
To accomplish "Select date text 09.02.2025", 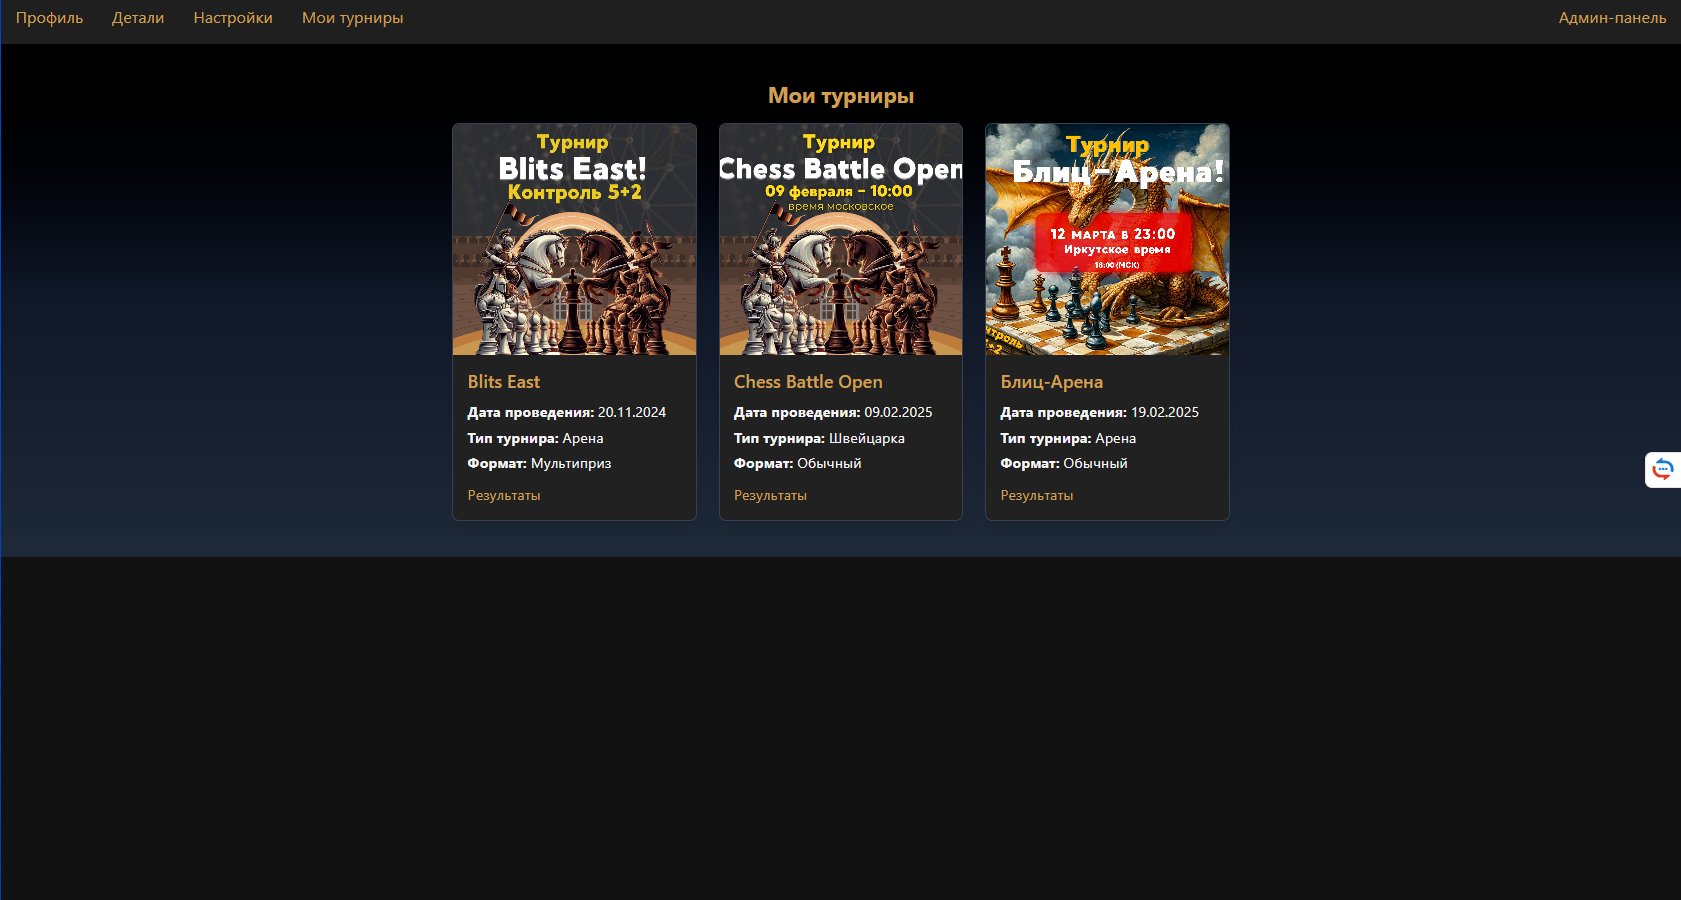I will (x=898, y=412).
